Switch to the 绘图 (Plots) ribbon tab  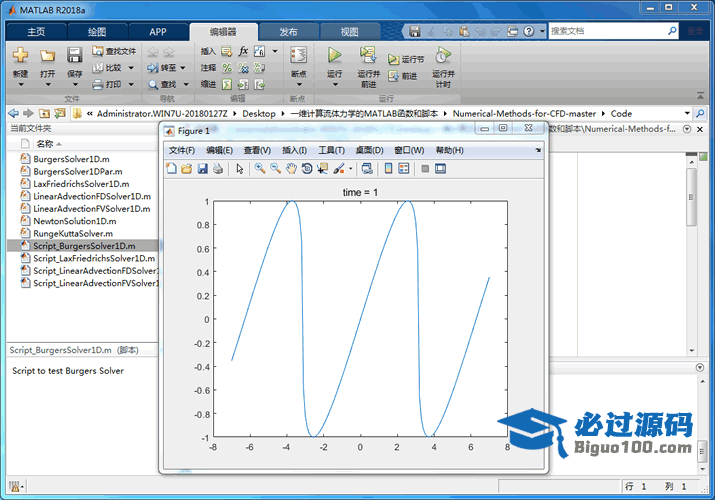tap(97, 31)
